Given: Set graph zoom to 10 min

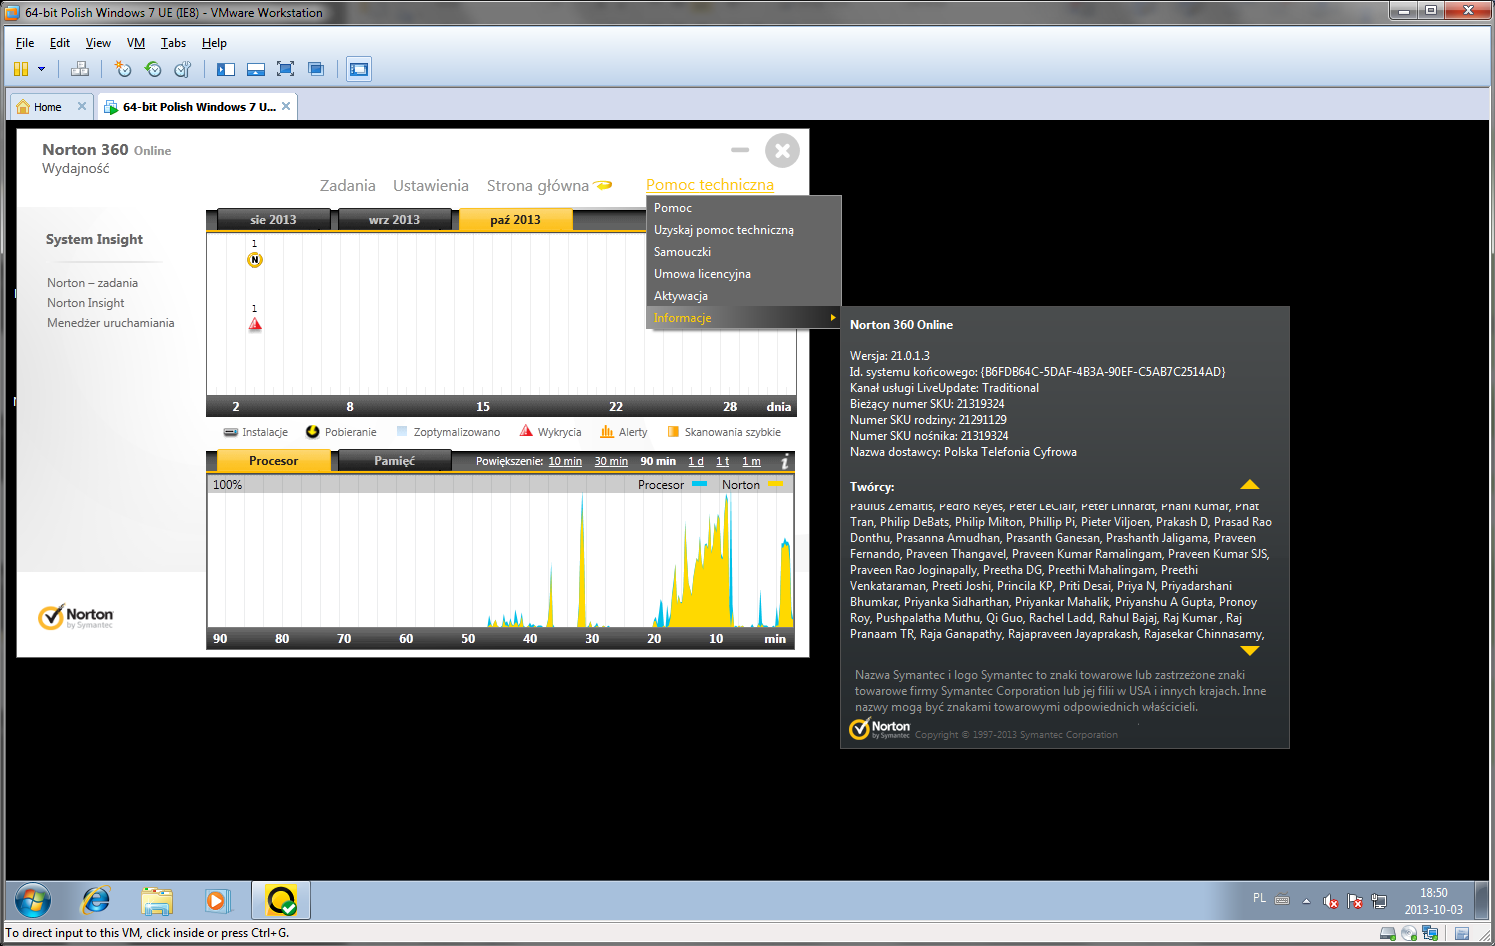Looking at the screenshot, I should pos(565,461).
